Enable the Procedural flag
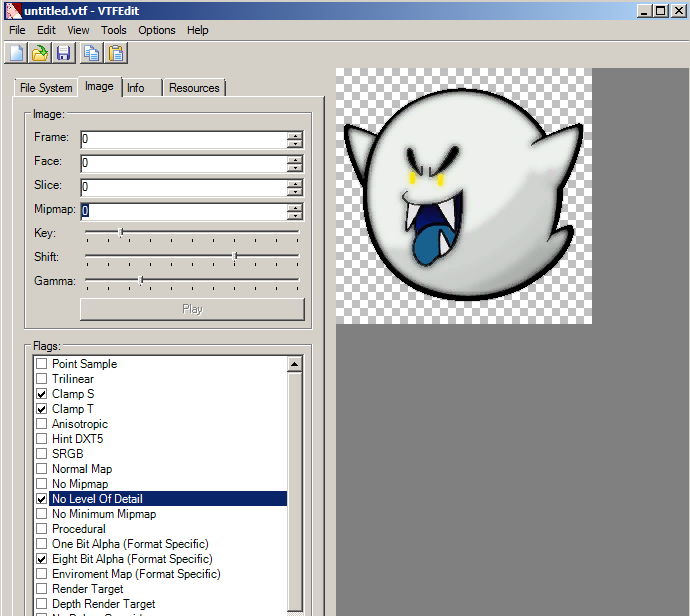 pyautogui.click(x=41, y=529)
